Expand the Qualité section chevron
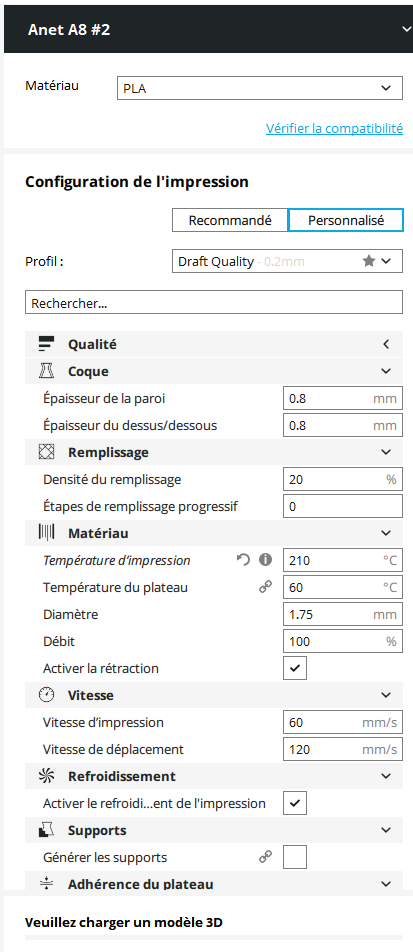Image resolution: width=413 pixels, height=952 pixels. click(x=386, y=344)
